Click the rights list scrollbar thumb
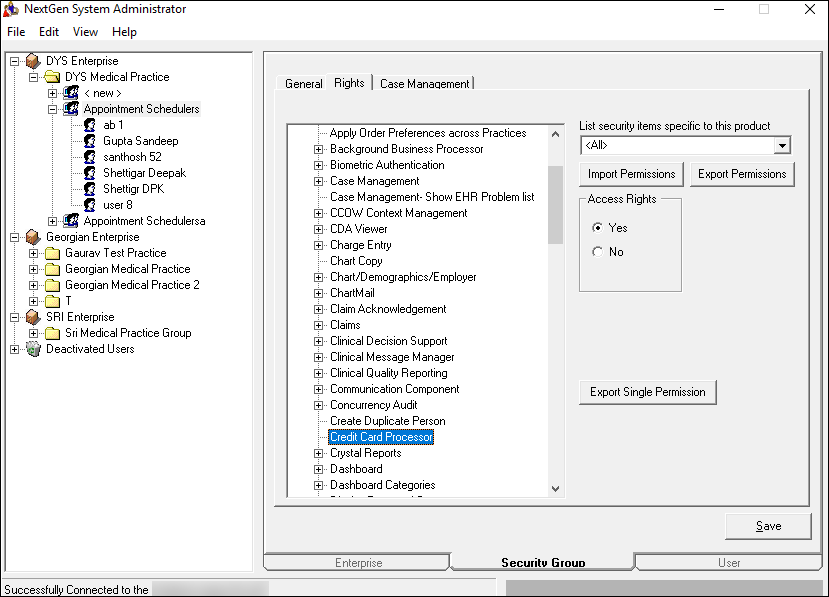829x597 pixels. pyautogui.click(x=555, y=205)
